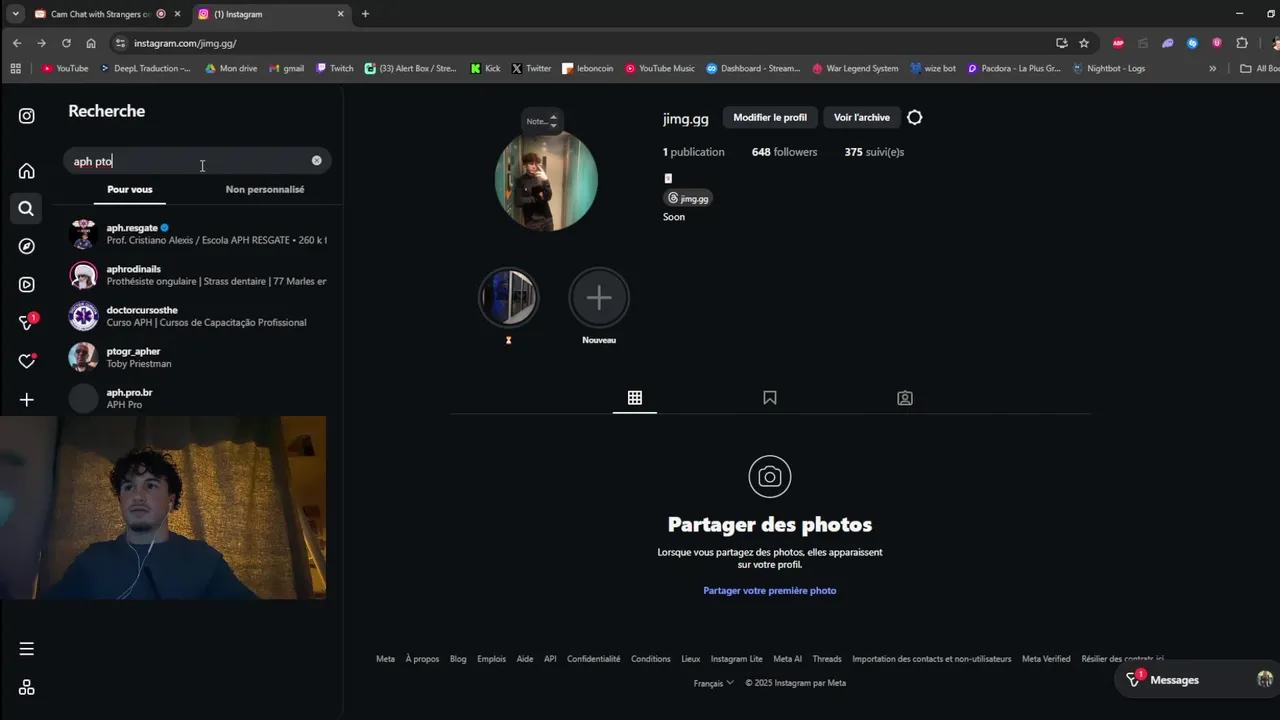Image resolution: width=1280 pixels, height=720 pixels.
Task: Switch to the Saved bookmark tab
Action: [770, 398]
